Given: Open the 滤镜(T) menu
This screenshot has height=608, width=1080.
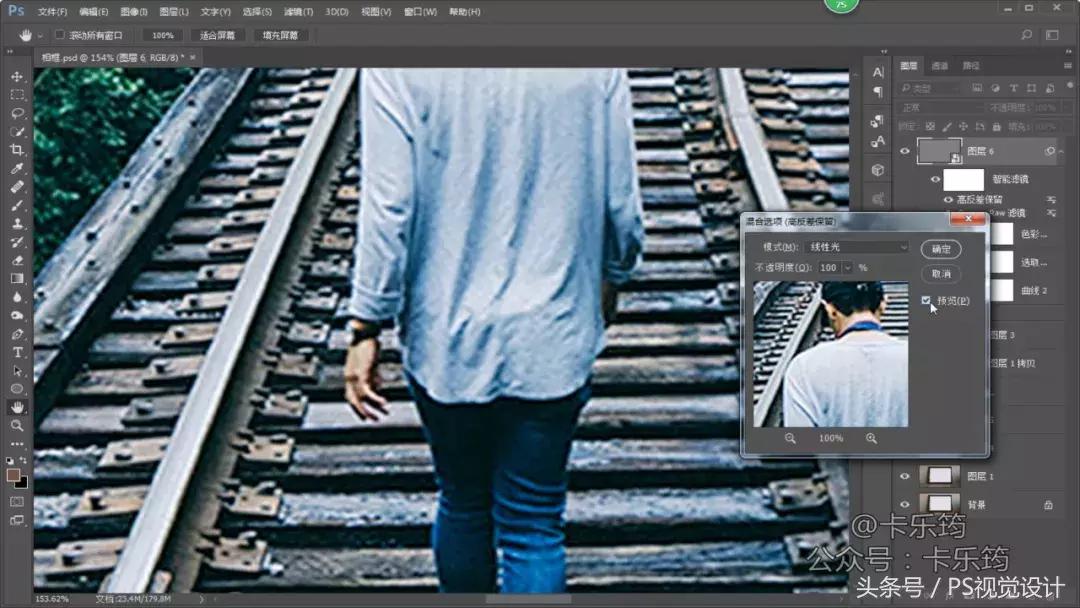Looking at the screenshot, I should click(298, 12).
